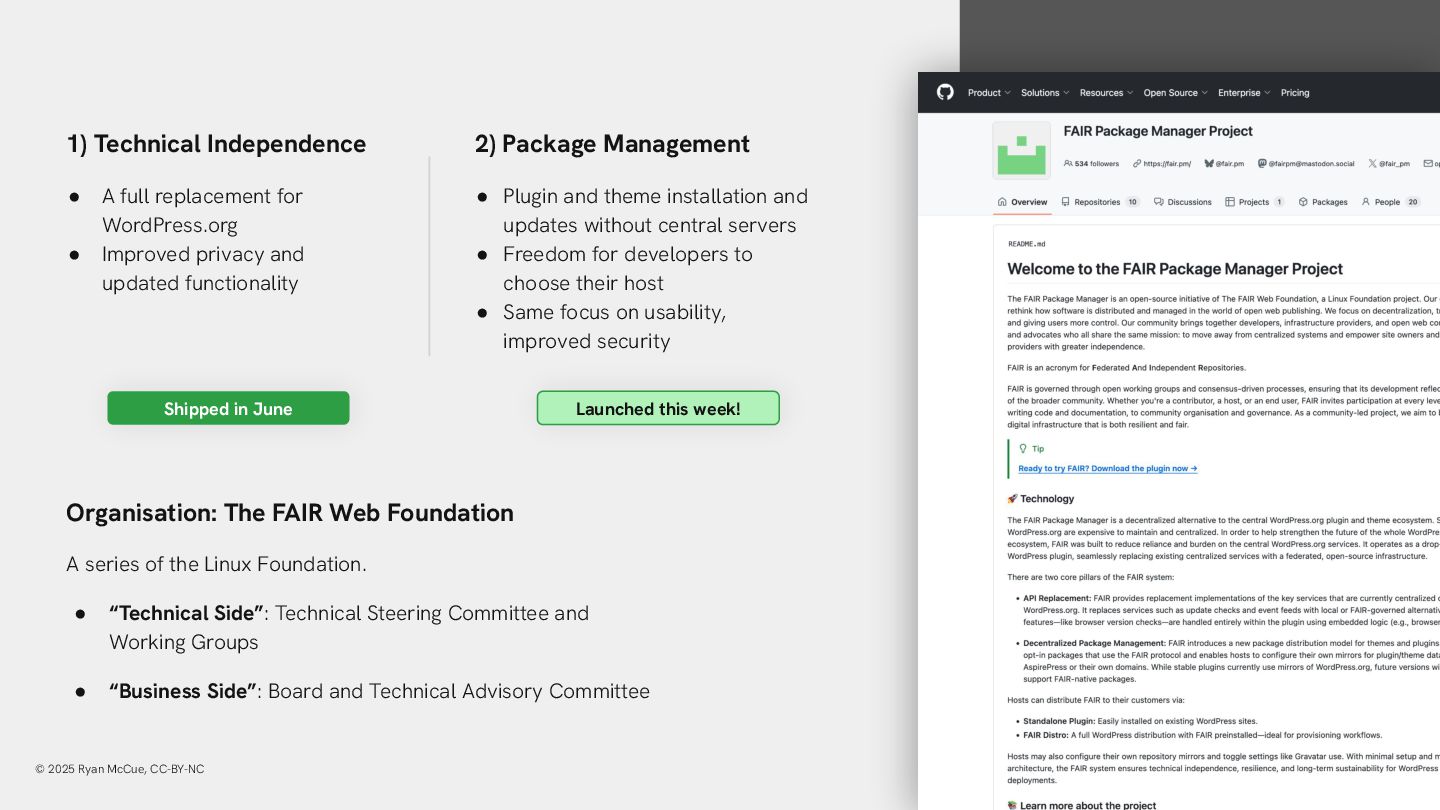Open the FAIR organization avatar image

point(1021,151)
